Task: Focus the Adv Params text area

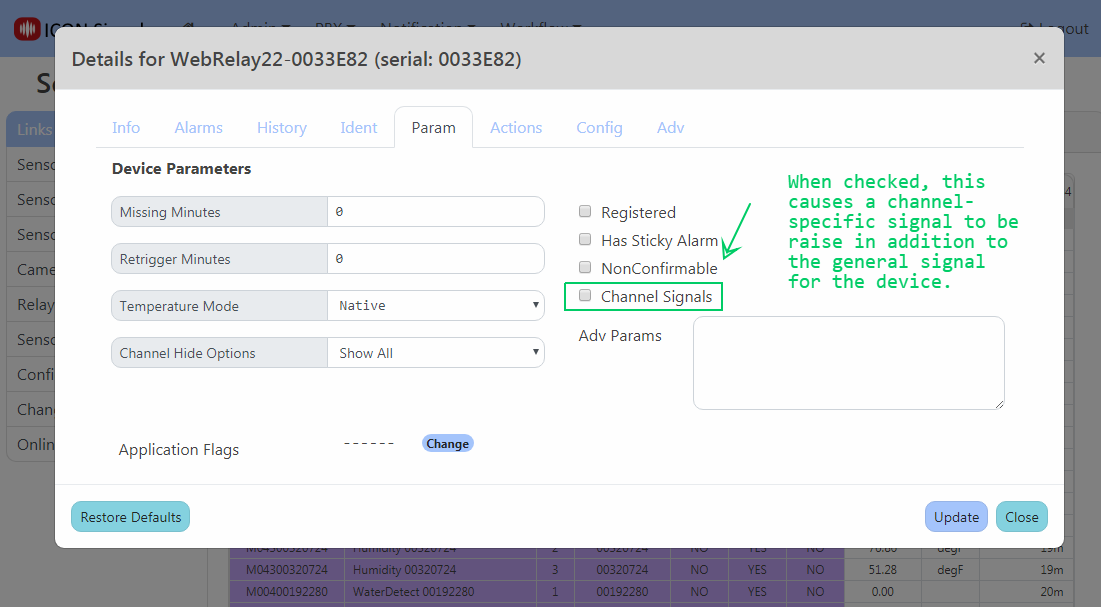Action: click(x=848, y=363)
